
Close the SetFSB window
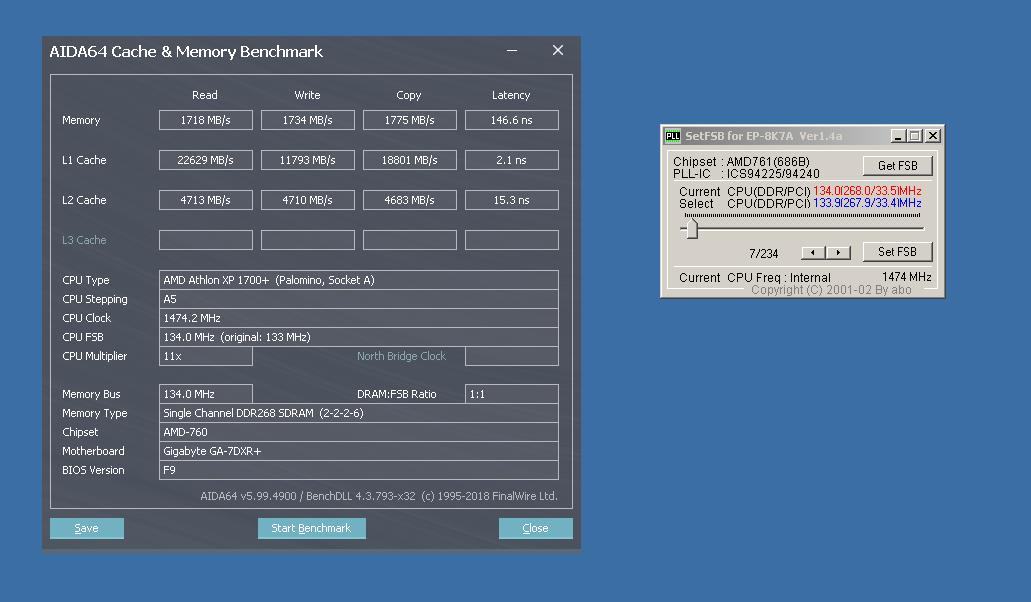(x=933, y=136)
